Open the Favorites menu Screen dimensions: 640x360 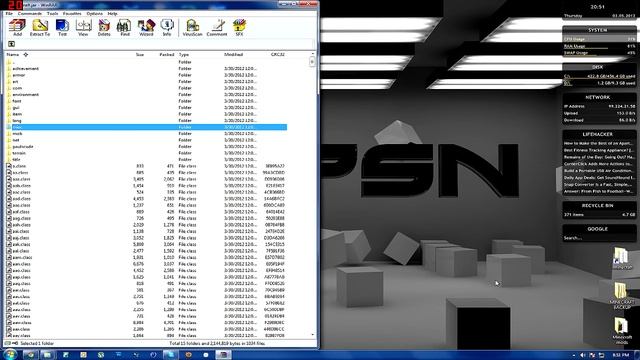coord(72,13)
